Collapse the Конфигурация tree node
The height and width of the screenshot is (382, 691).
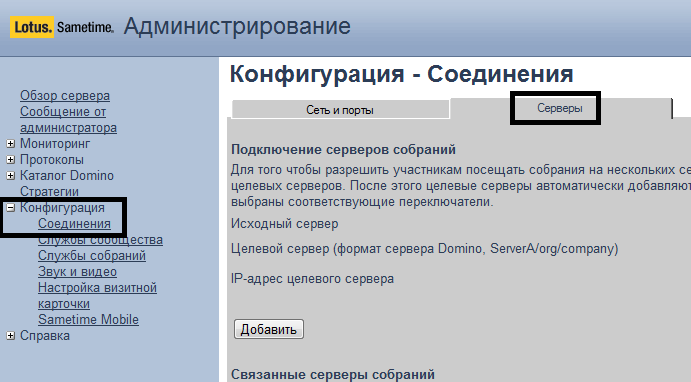tap(11, 208)
